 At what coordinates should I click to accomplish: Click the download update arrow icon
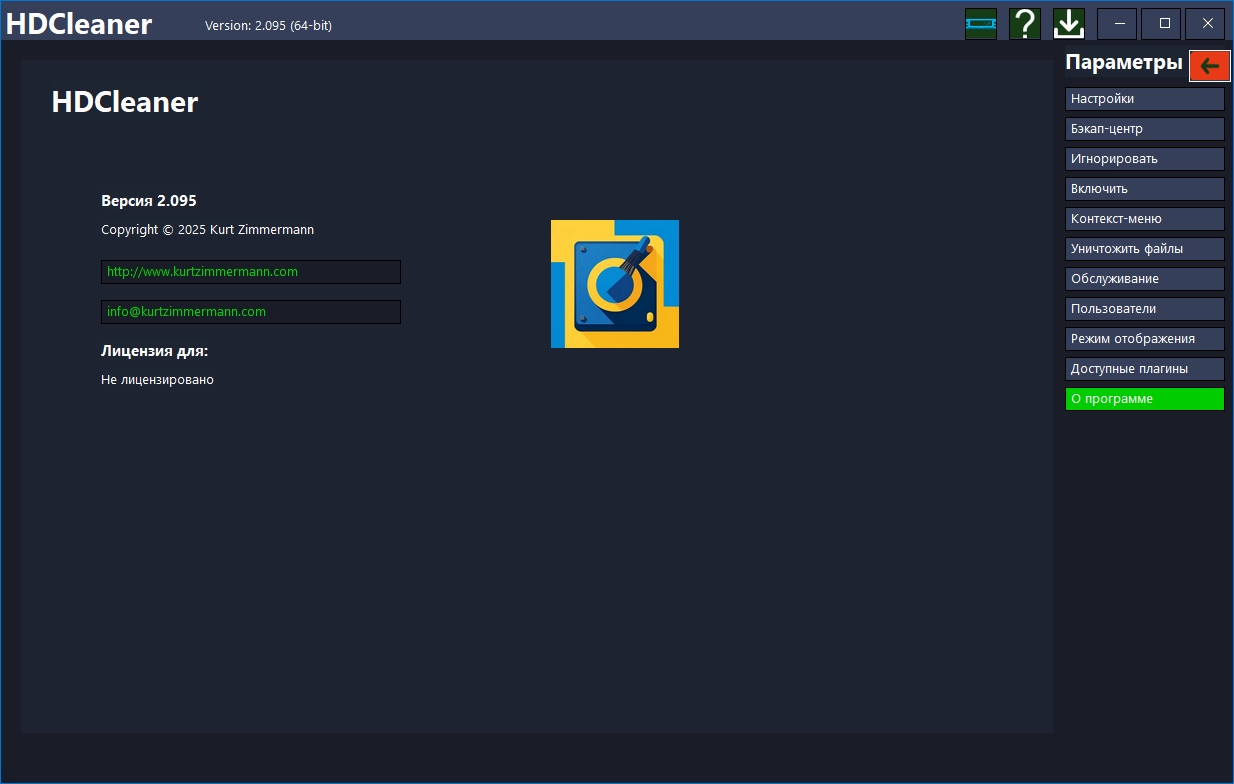(1069, 23)
